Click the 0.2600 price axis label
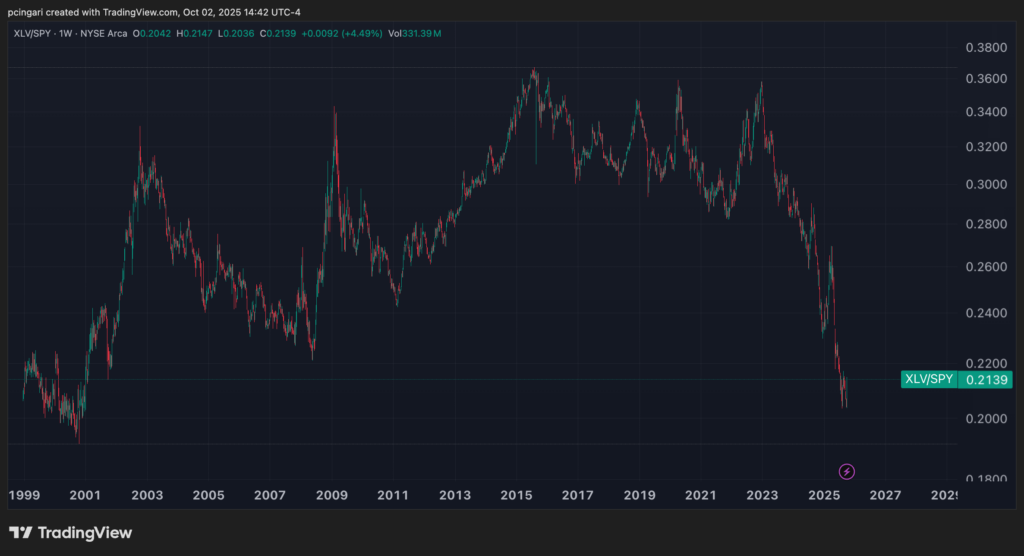 pos(987,267)
